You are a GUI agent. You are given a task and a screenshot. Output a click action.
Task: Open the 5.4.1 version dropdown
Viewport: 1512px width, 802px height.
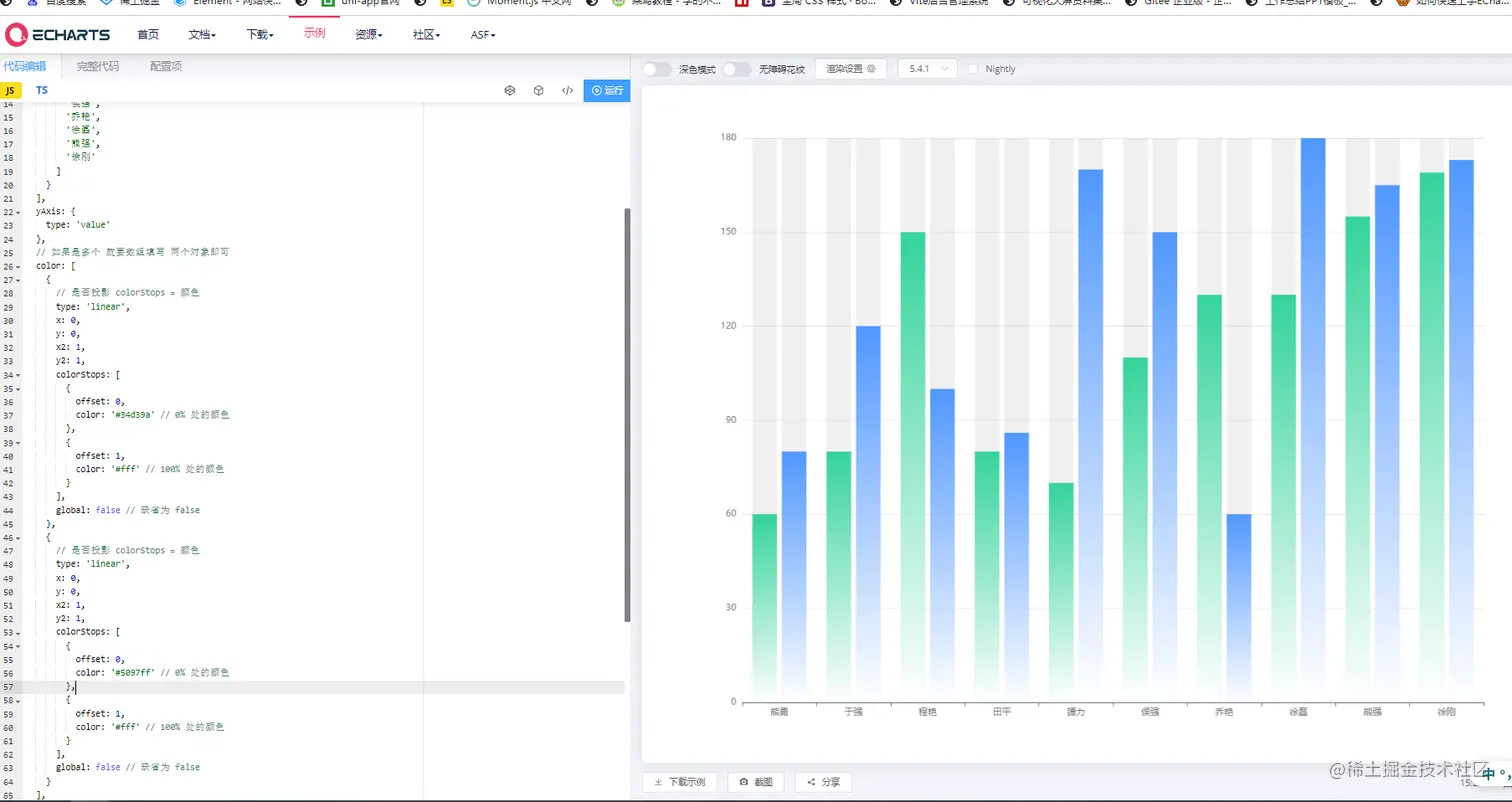(x=927, y=69)
